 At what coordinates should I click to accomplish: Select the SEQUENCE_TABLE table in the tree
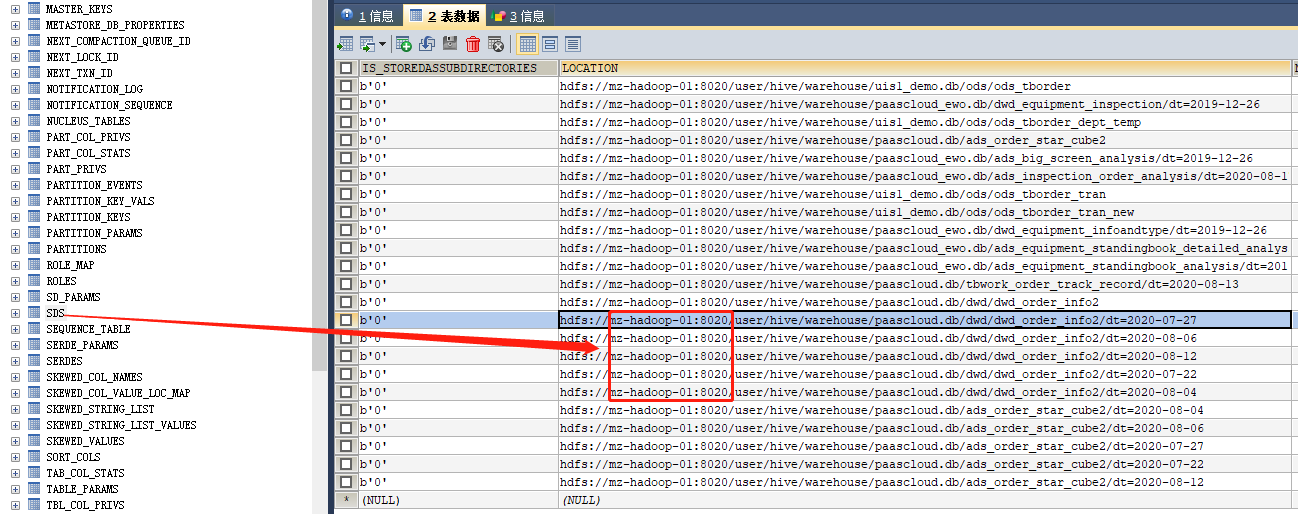(88, 329)
